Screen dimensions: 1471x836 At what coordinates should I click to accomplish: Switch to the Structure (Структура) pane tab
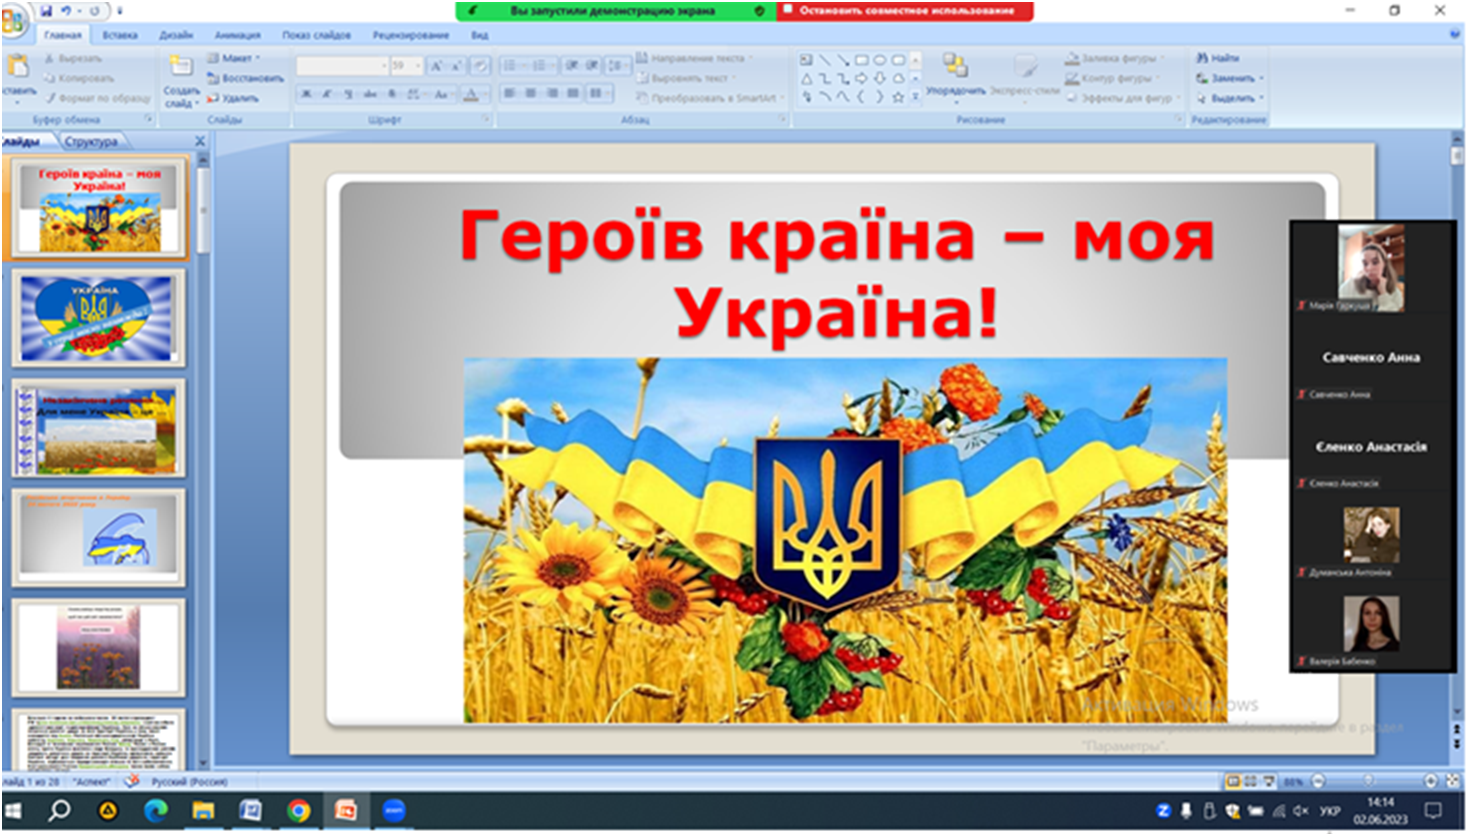coord(91,141)
